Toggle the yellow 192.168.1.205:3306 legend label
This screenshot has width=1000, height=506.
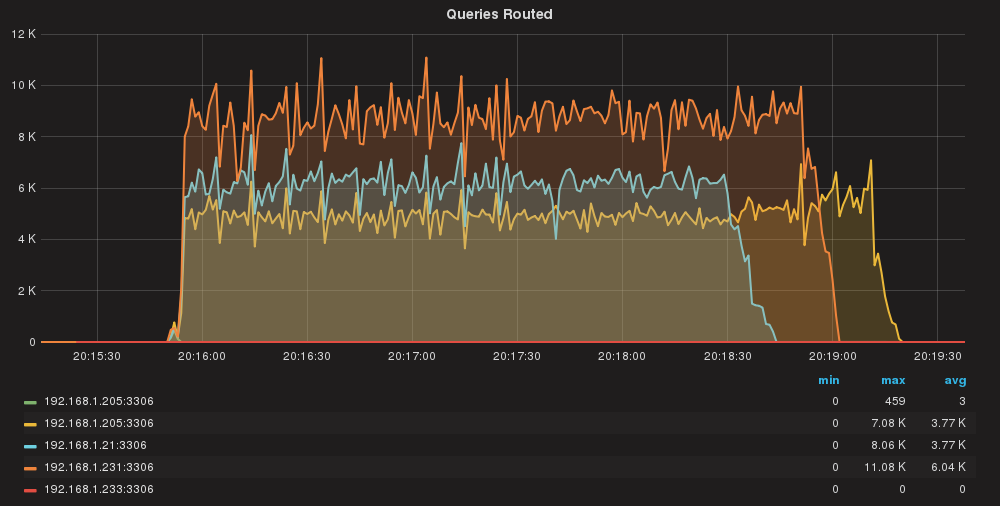point(99,423)
